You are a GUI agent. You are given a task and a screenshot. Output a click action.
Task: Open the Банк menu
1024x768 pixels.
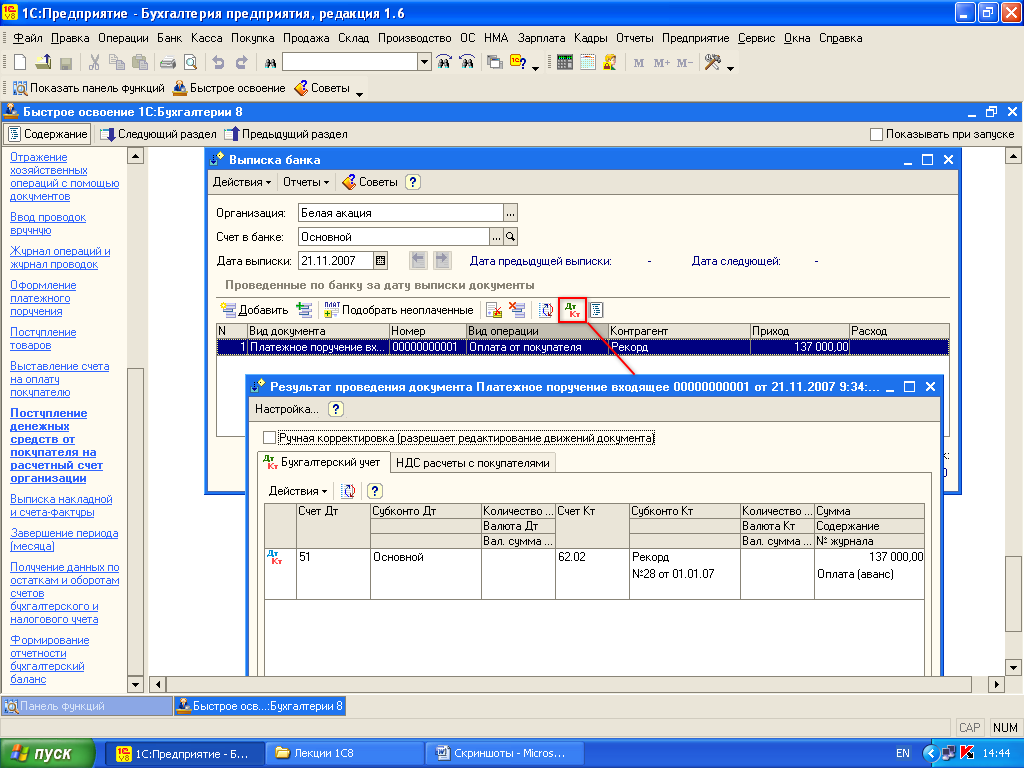coord(169,38)
